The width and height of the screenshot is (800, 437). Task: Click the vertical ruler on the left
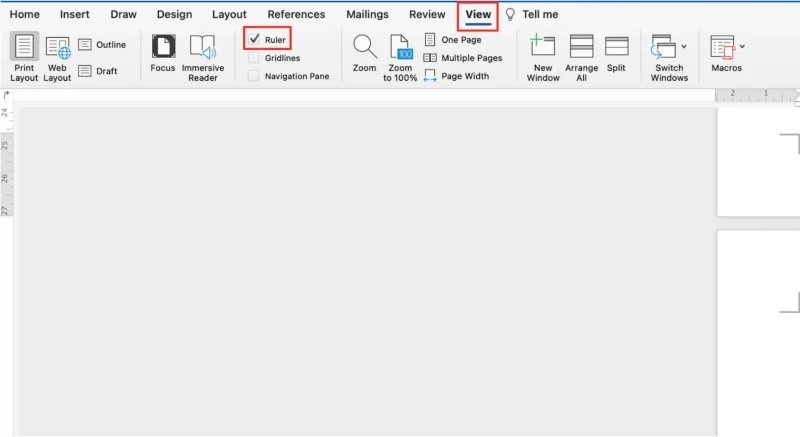click(x=6, y=160)
